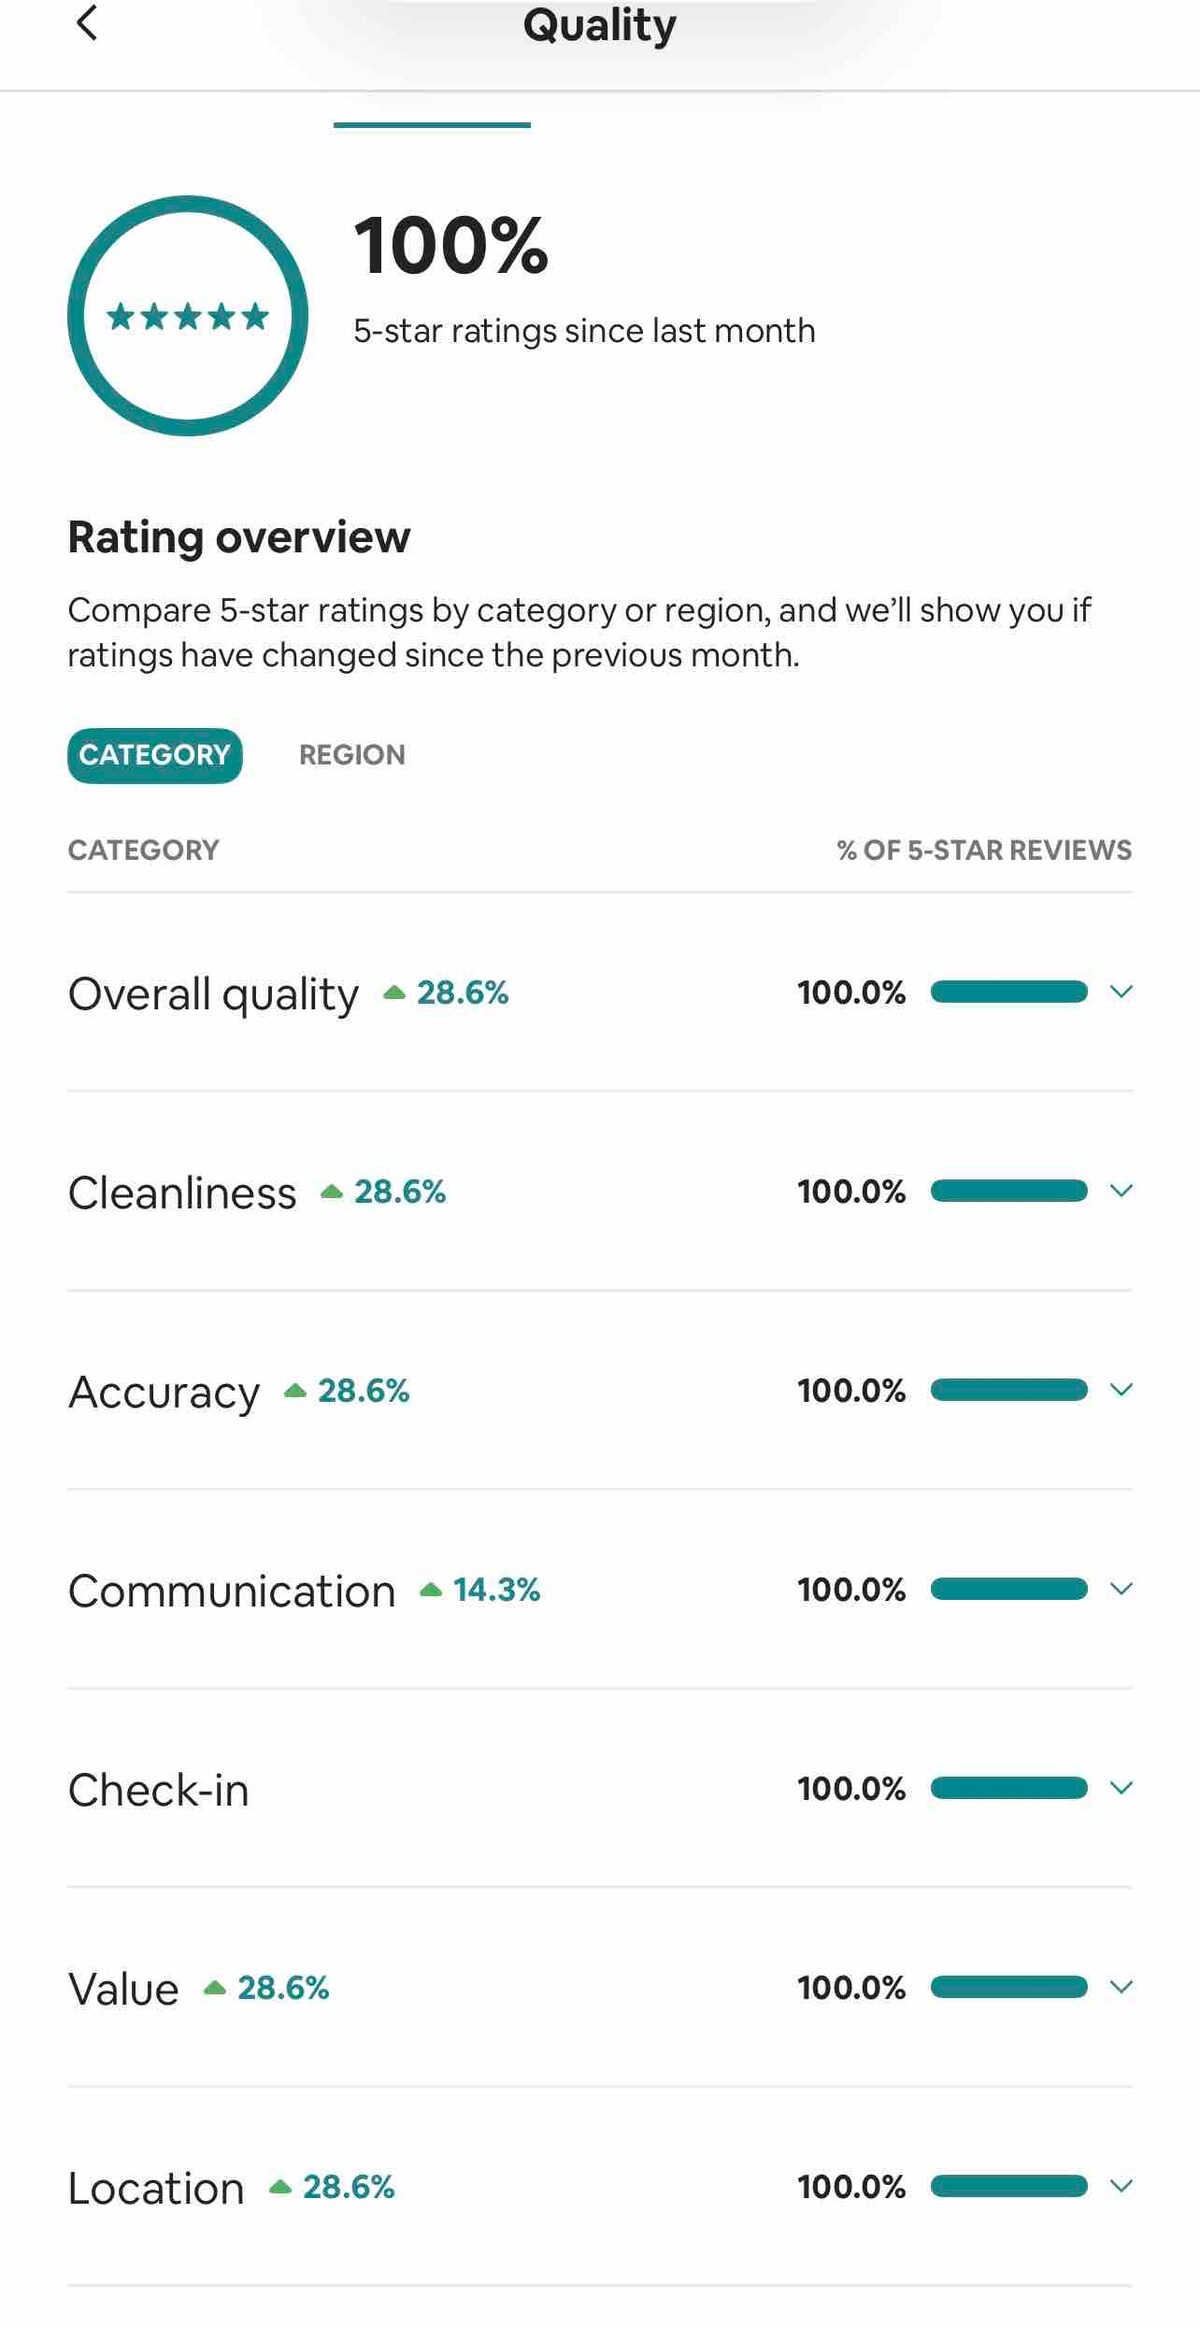Tap the 100% five-star ratings heading
Image resolution: width=1200 pixels, height=2328 pixels.
451,246
